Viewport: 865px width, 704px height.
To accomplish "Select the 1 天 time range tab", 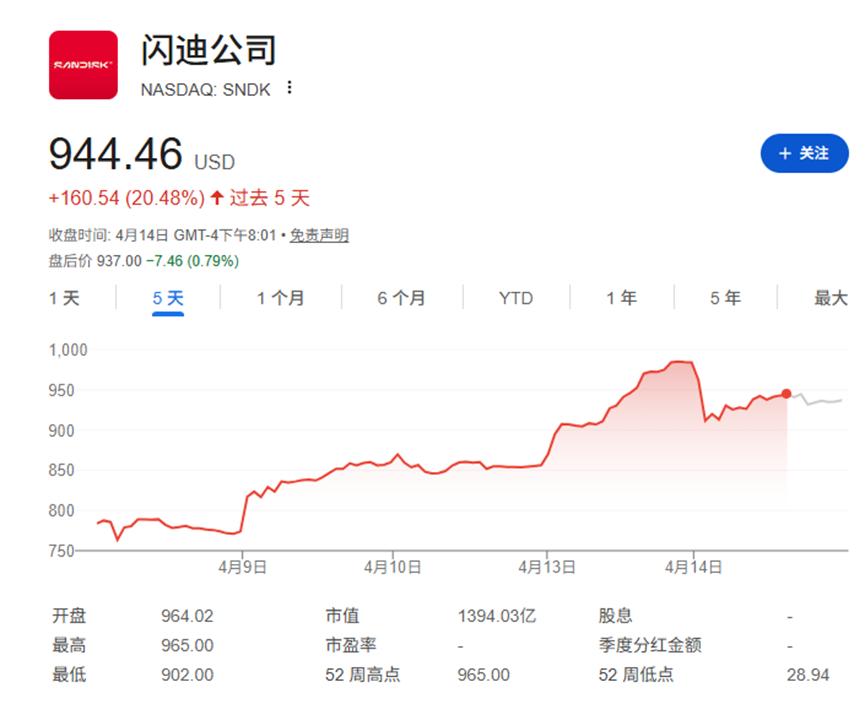I will point(64,298).
